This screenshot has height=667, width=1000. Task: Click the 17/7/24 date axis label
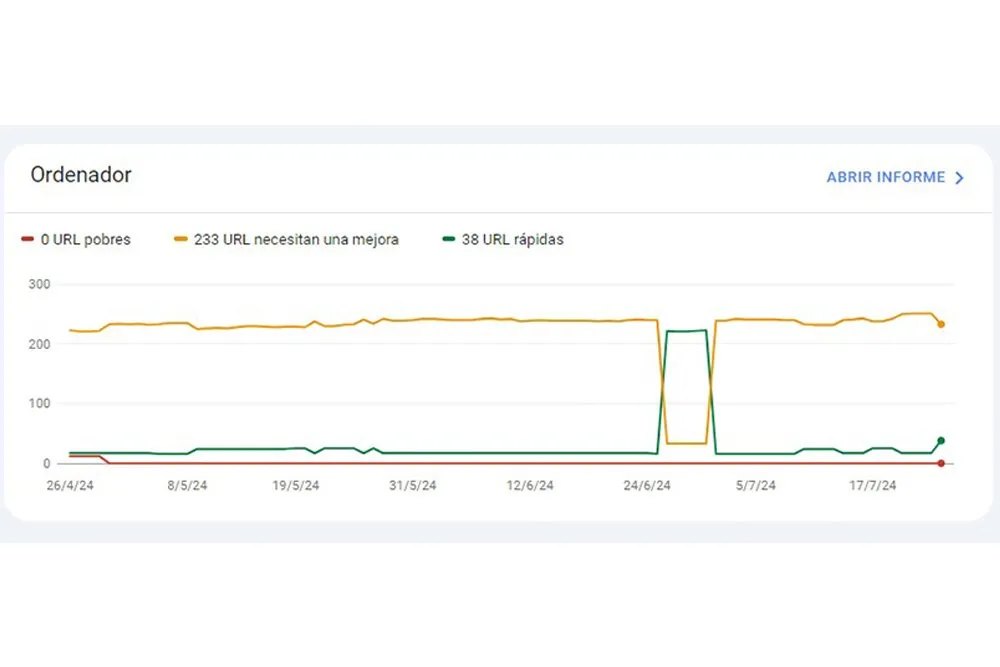tap(872, 485)
